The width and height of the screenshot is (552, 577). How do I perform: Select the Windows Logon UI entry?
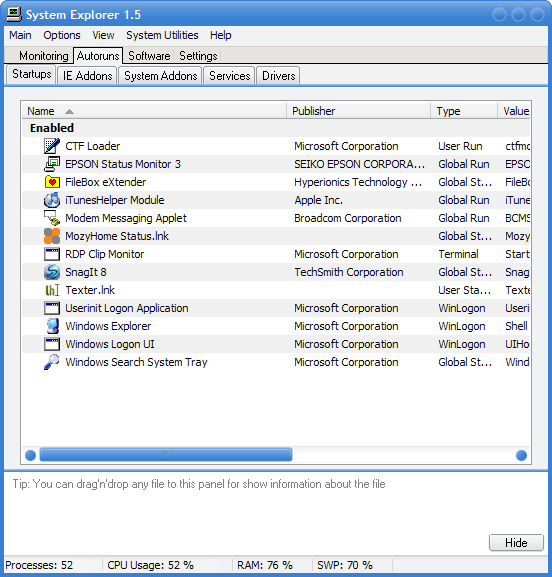110,344
